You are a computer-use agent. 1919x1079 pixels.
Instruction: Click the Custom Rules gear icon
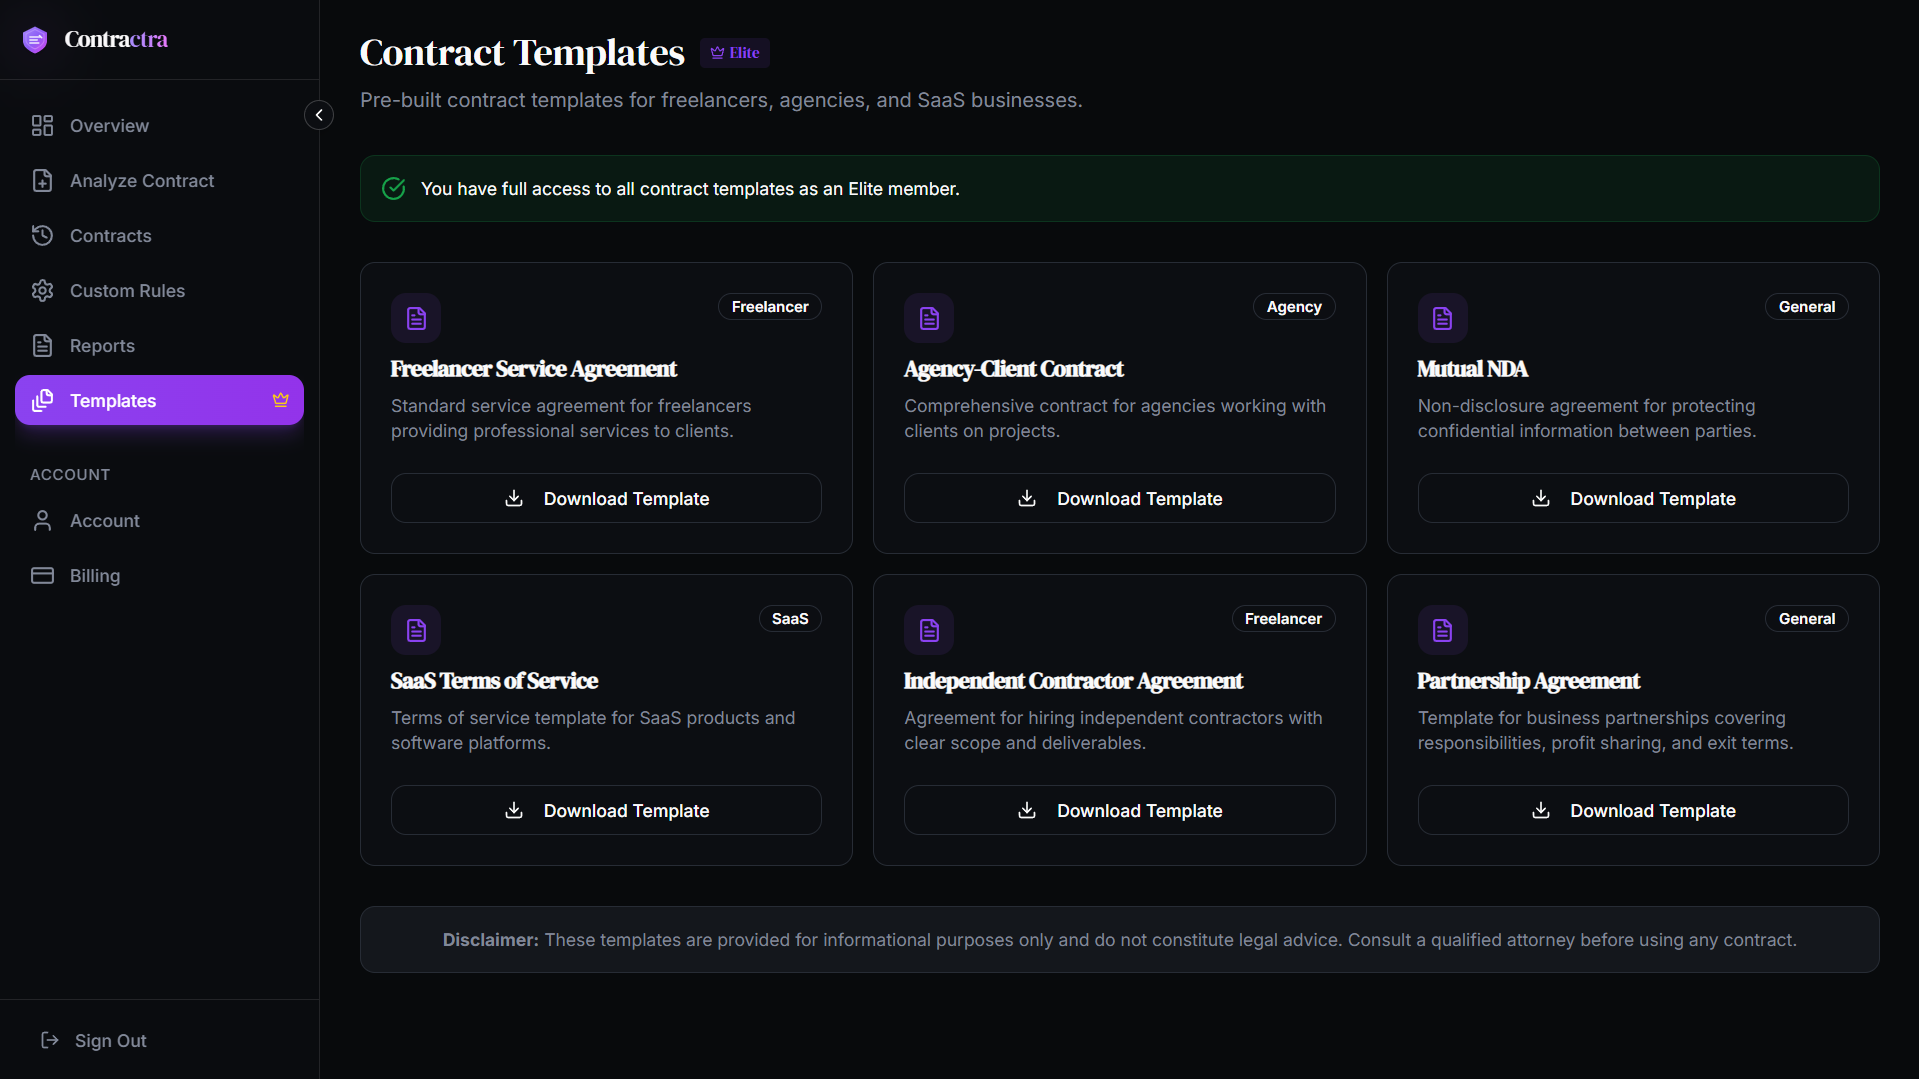[x=42, y=291]
